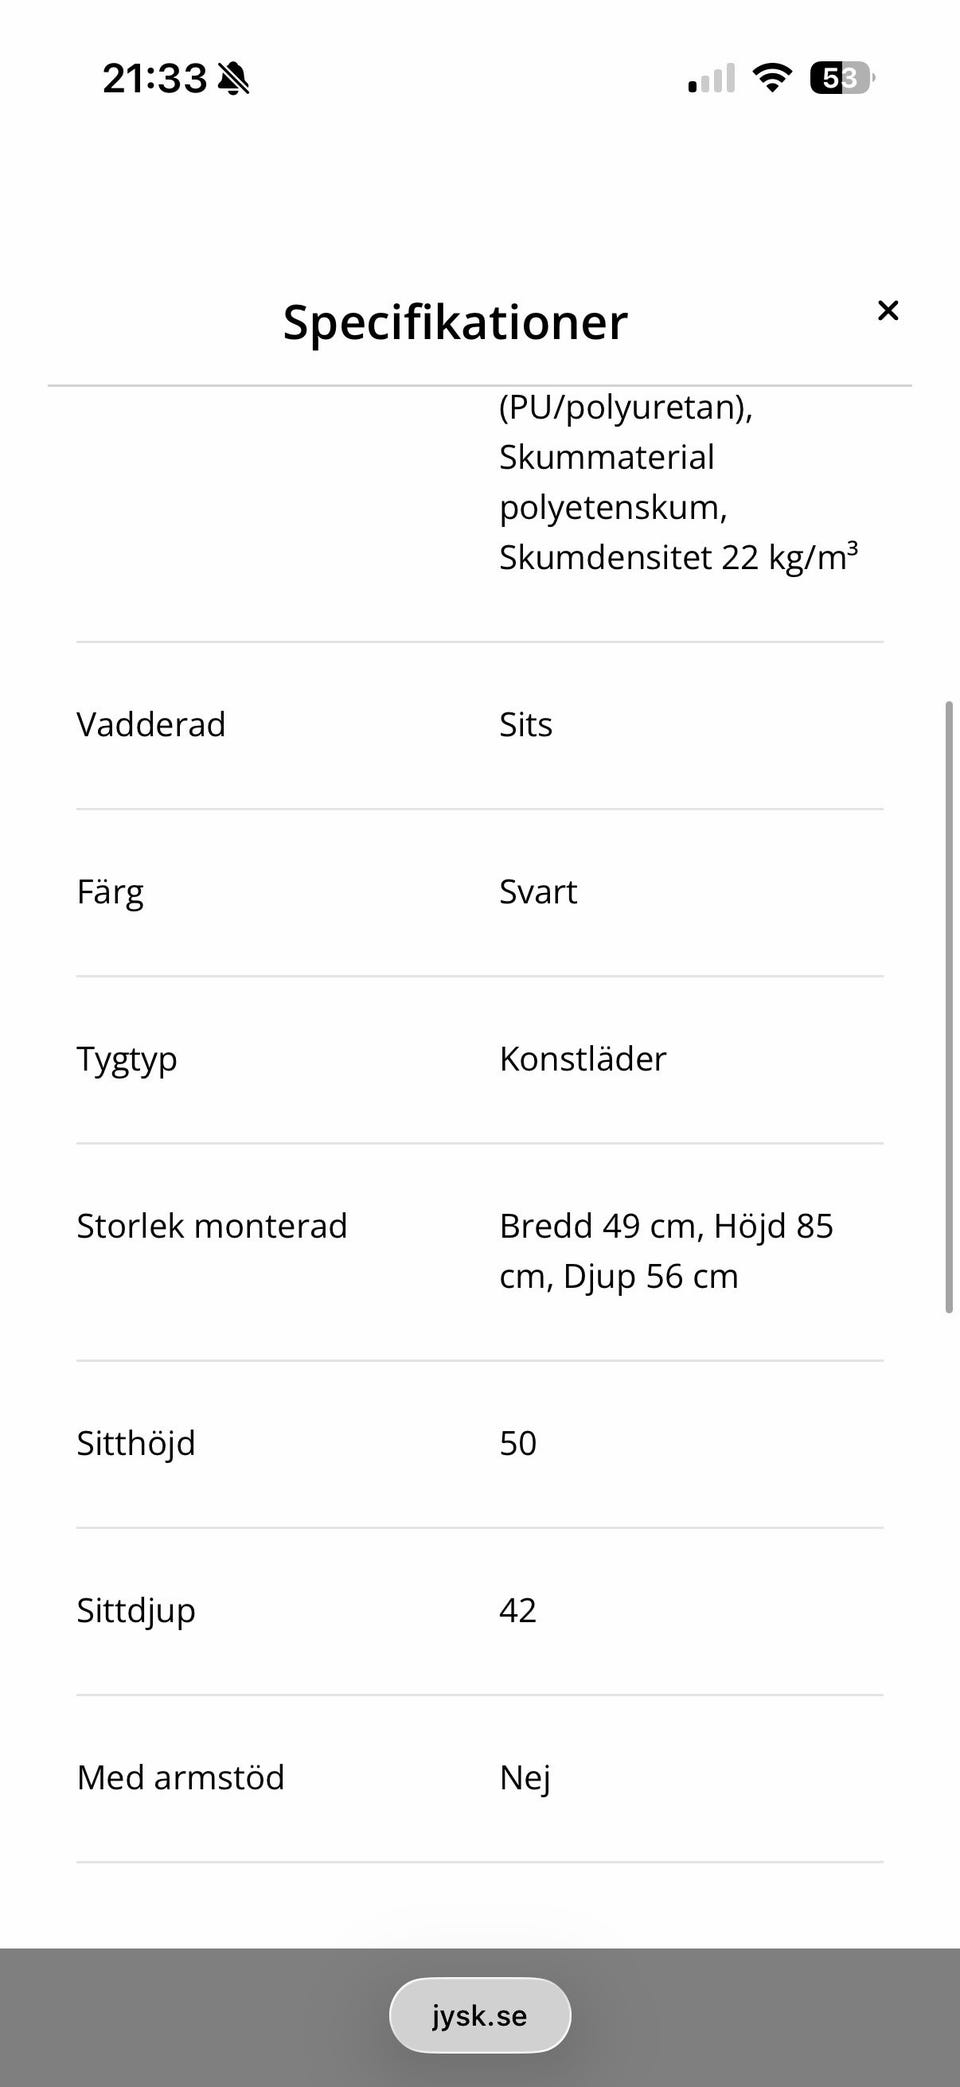Viewport: 960px width, 2087px height.
Task: Click the Storlek monterad label
Action: click(212, 1225)
